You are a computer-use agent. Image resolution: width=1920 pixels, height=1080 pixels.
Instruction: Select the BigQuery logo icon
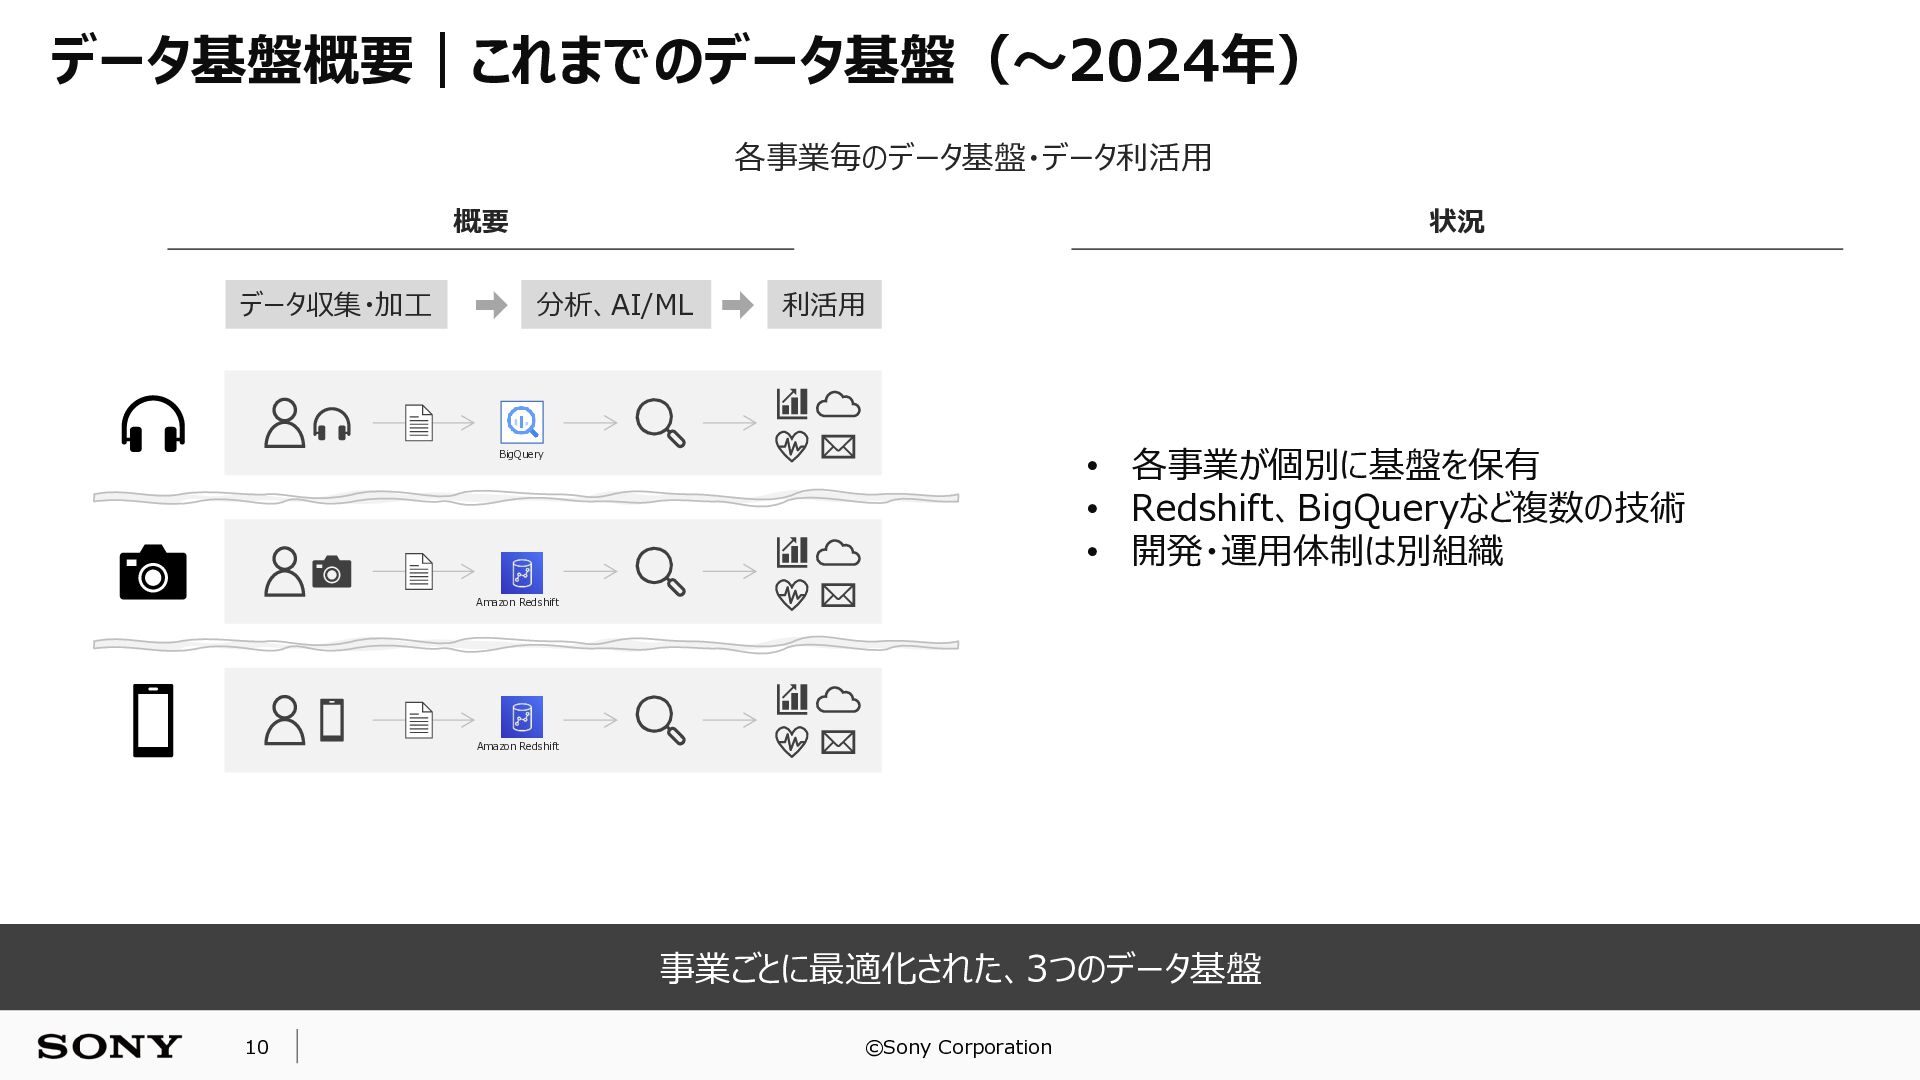(x=521, y=422)
